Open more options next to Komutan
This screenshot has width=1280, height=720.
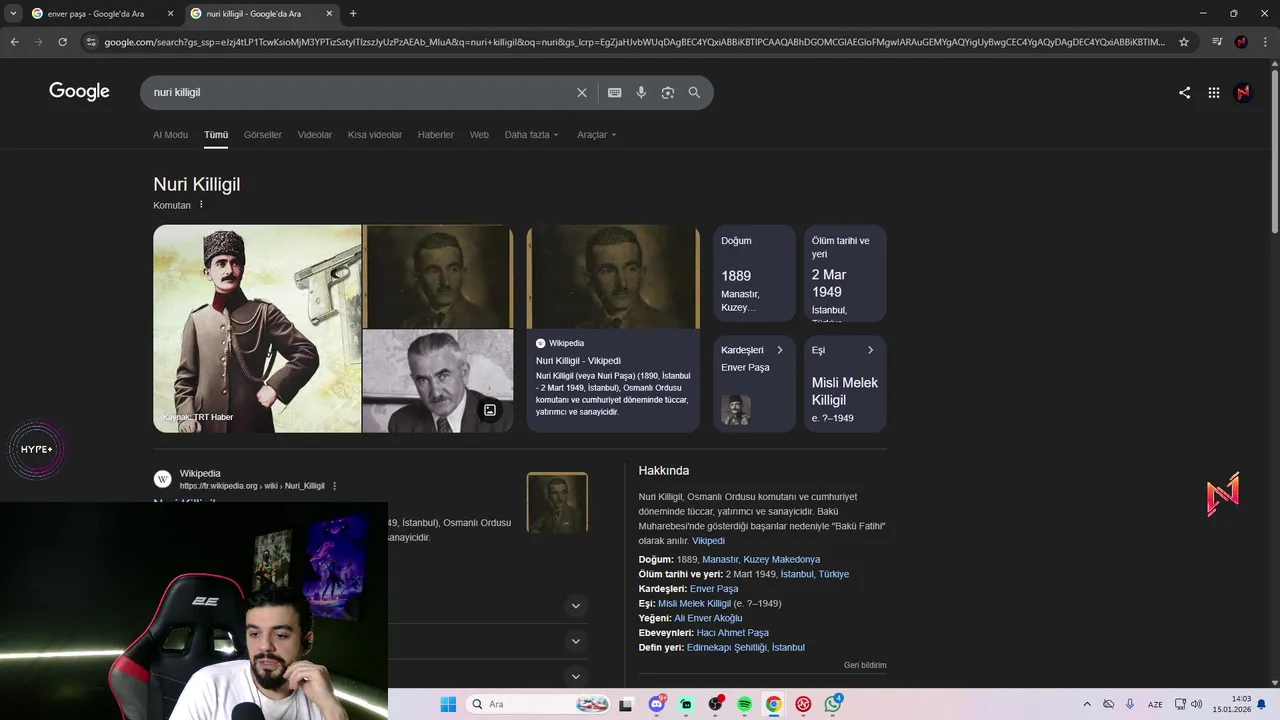pyautogui.click(x=201, y=205)
